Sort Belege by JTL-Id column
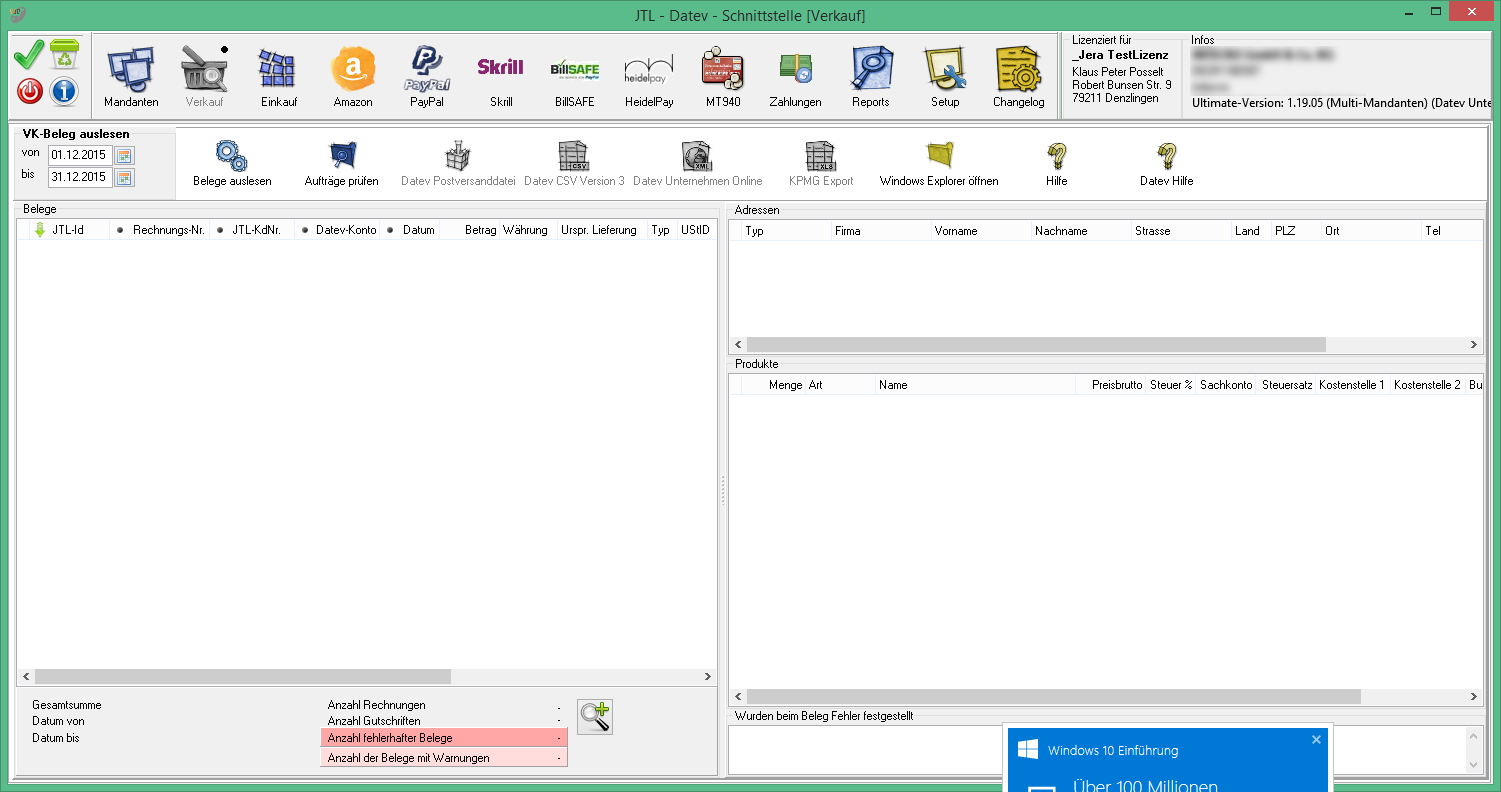 [67, 230]
